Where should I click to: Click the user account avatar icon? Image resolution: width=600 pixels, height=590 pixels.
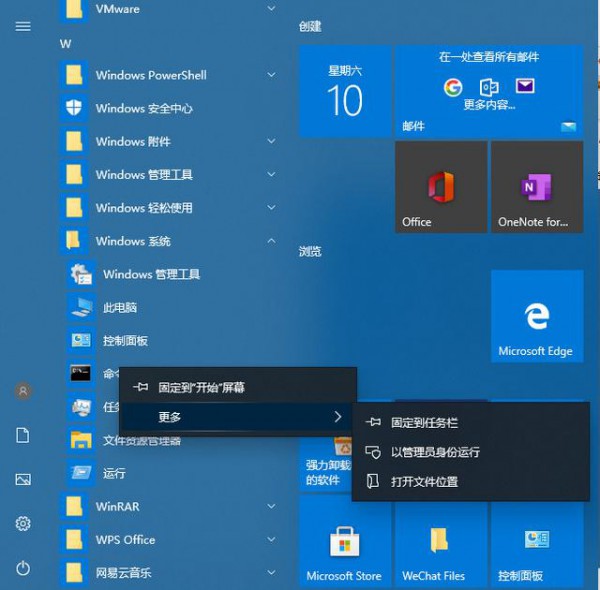[23, 391]
